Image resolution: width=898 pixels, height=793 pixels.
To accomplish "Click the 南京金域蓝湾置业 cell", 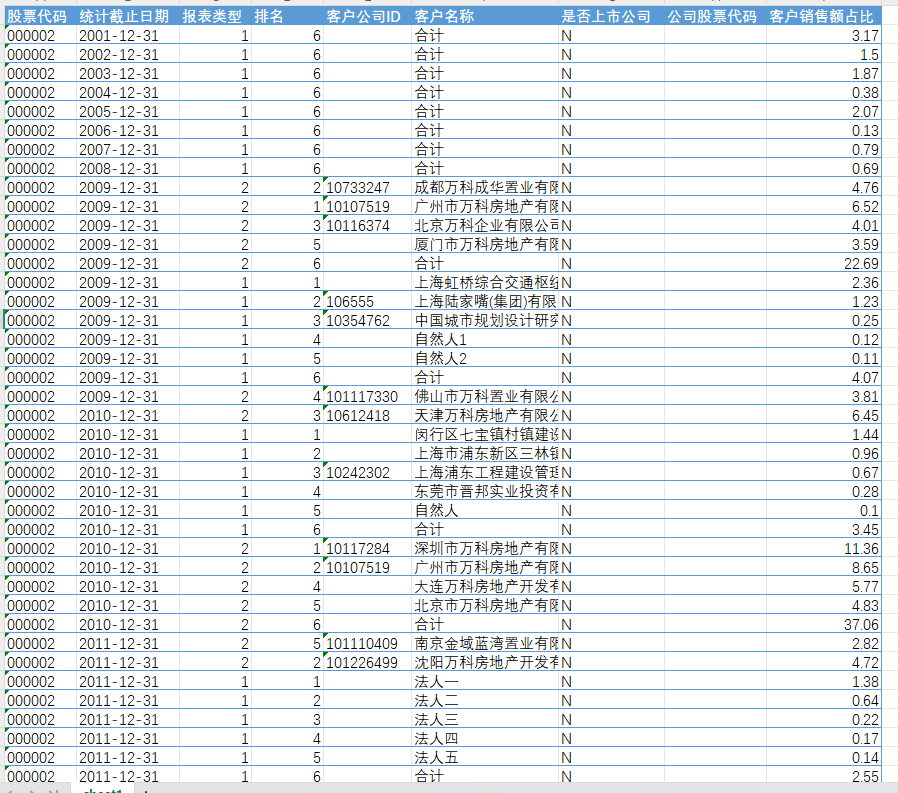I will (485, 644).
